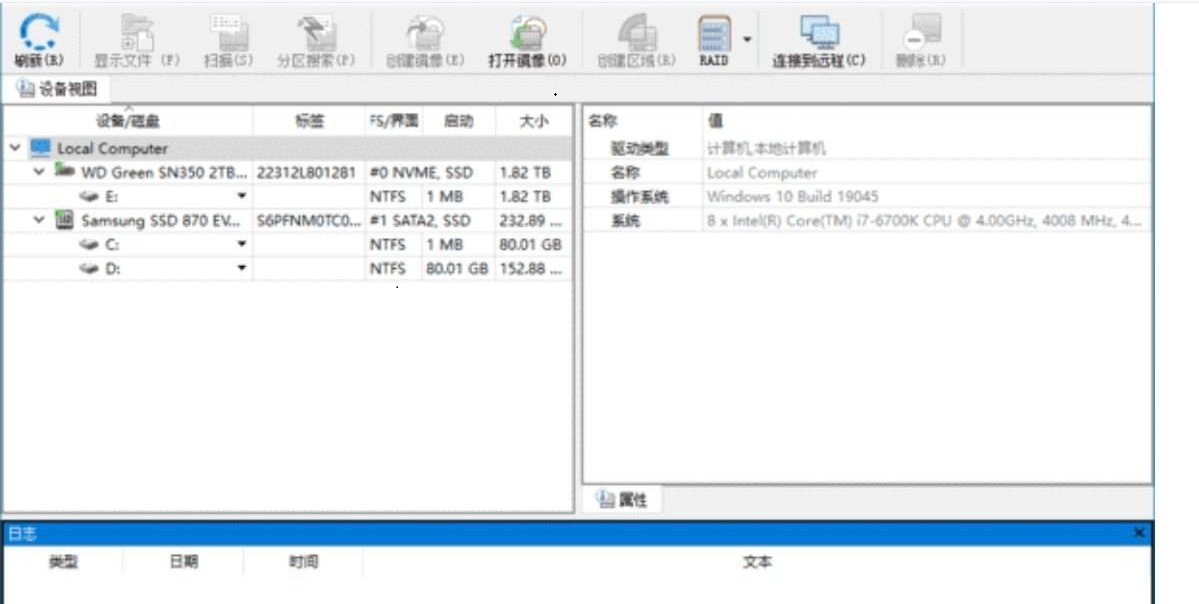Select the RAID toolbar icon

coord(714,33)
